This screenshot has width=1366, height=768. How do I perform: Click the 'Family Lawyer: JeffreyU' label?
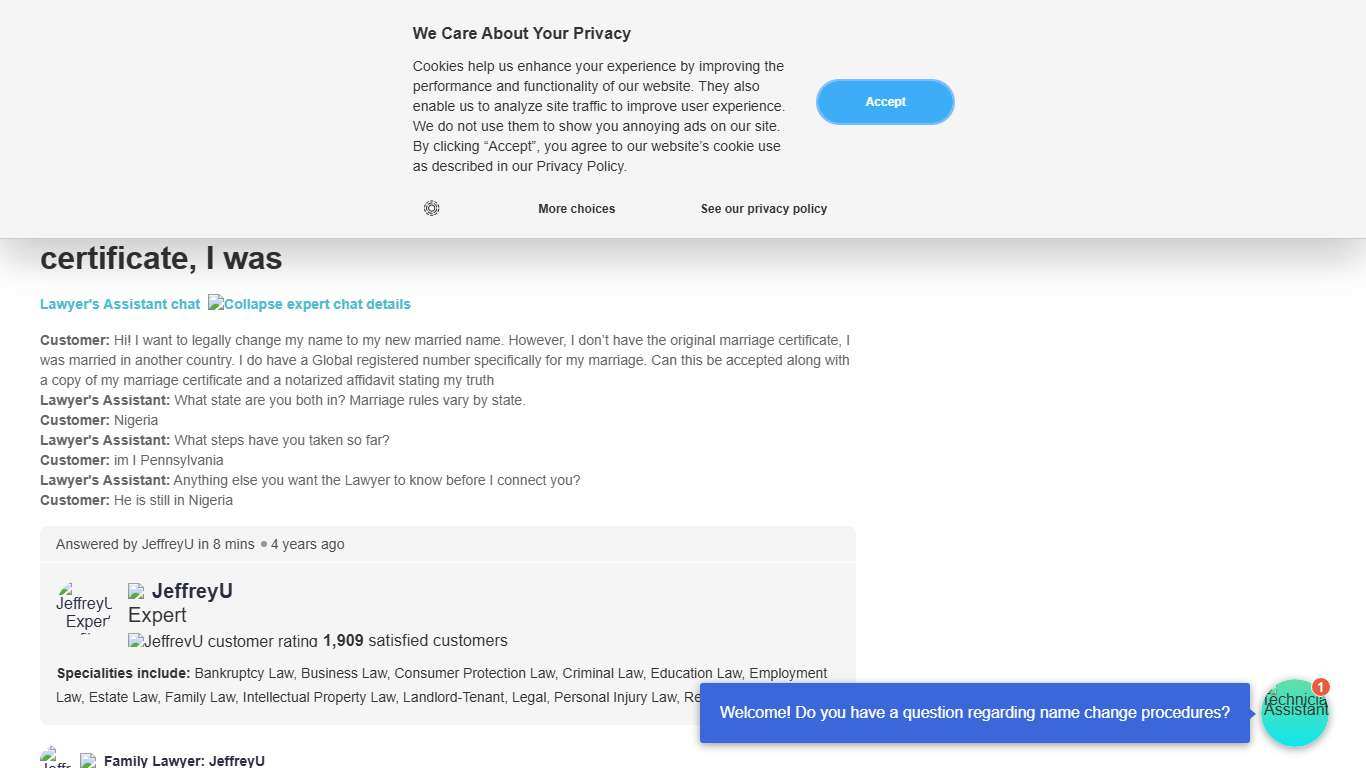point(184,761)
